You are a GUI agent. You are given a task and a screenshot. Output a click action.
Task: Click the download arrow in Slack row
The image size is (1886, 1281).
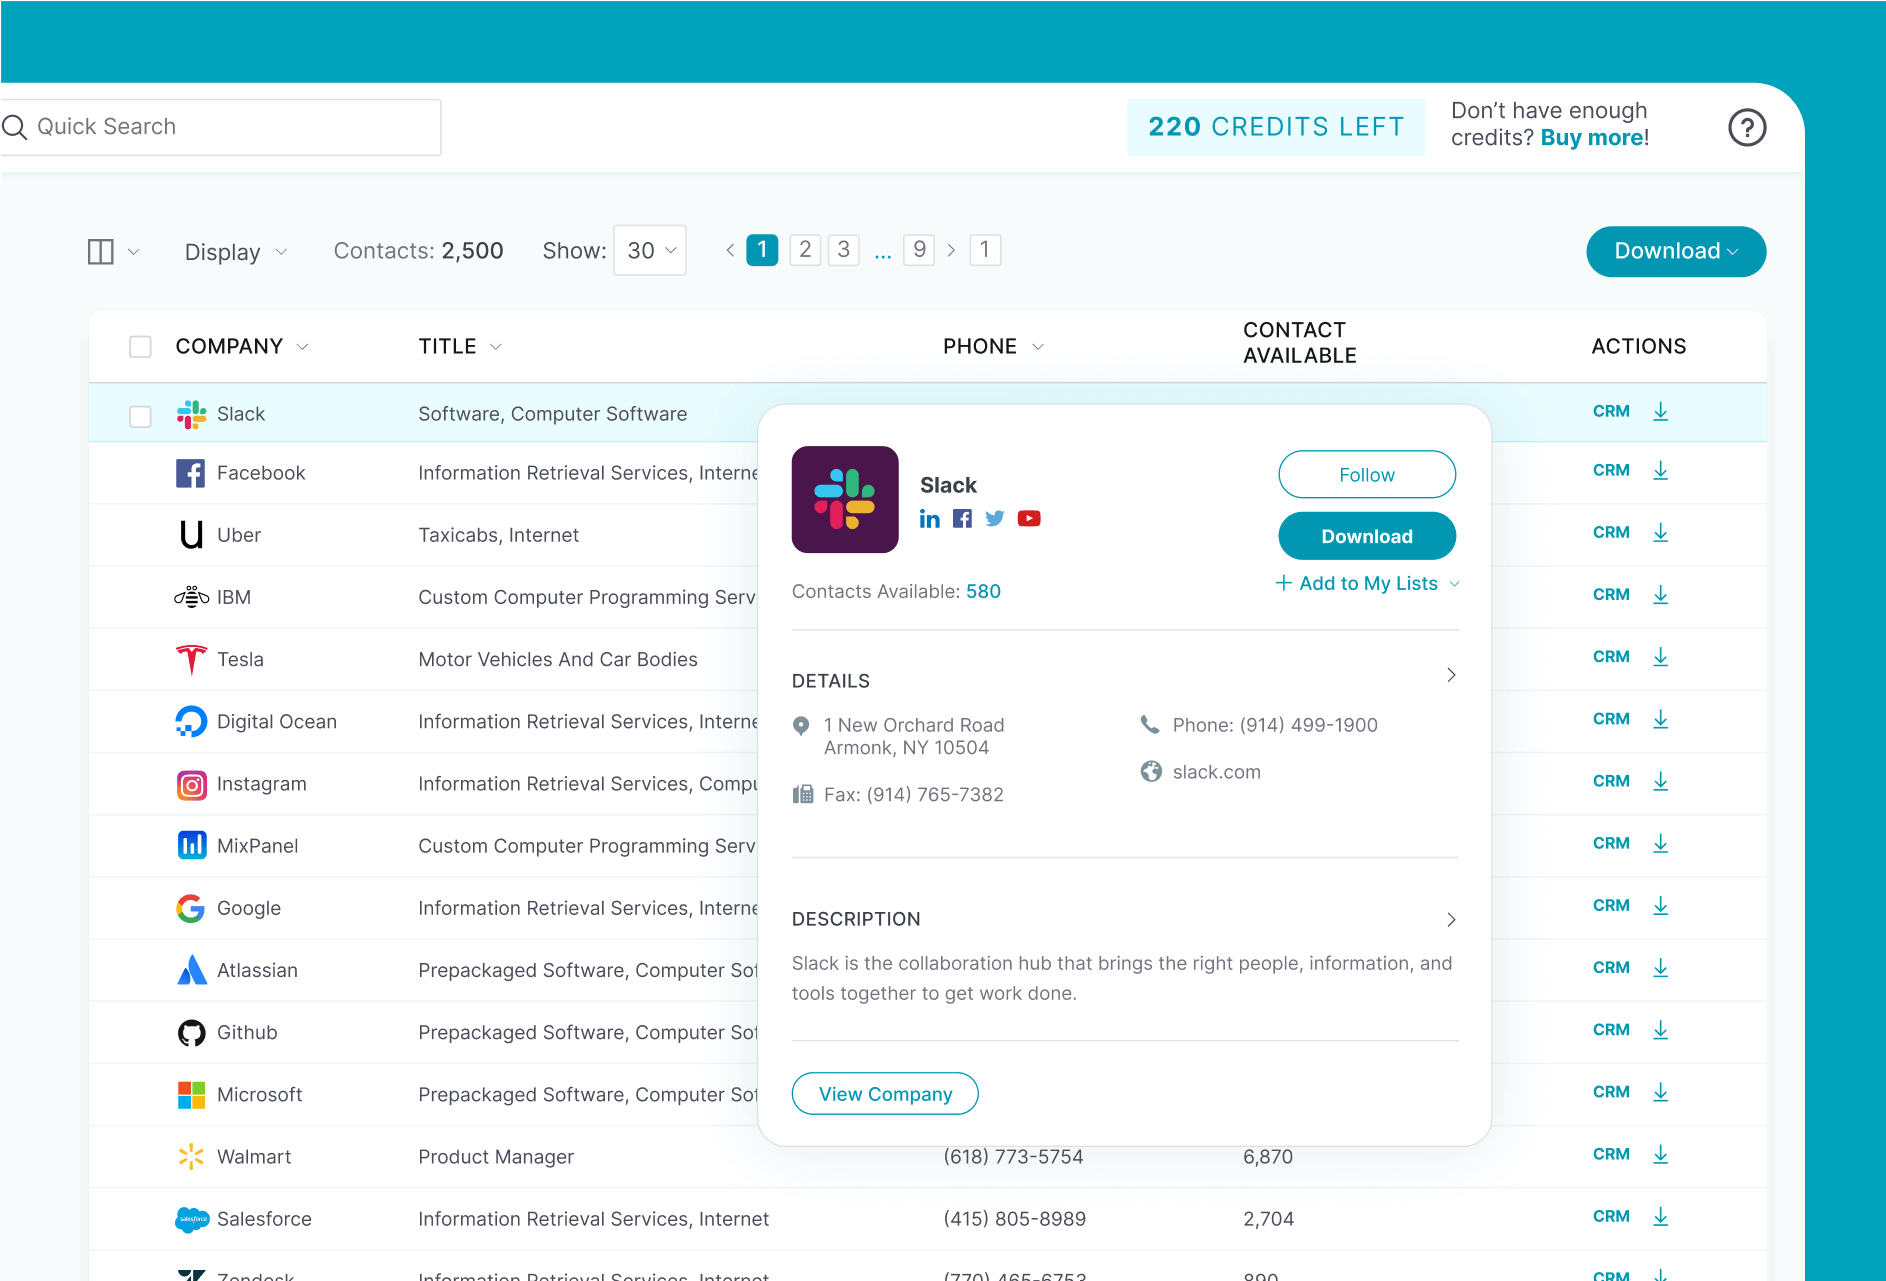point(1660,411)
